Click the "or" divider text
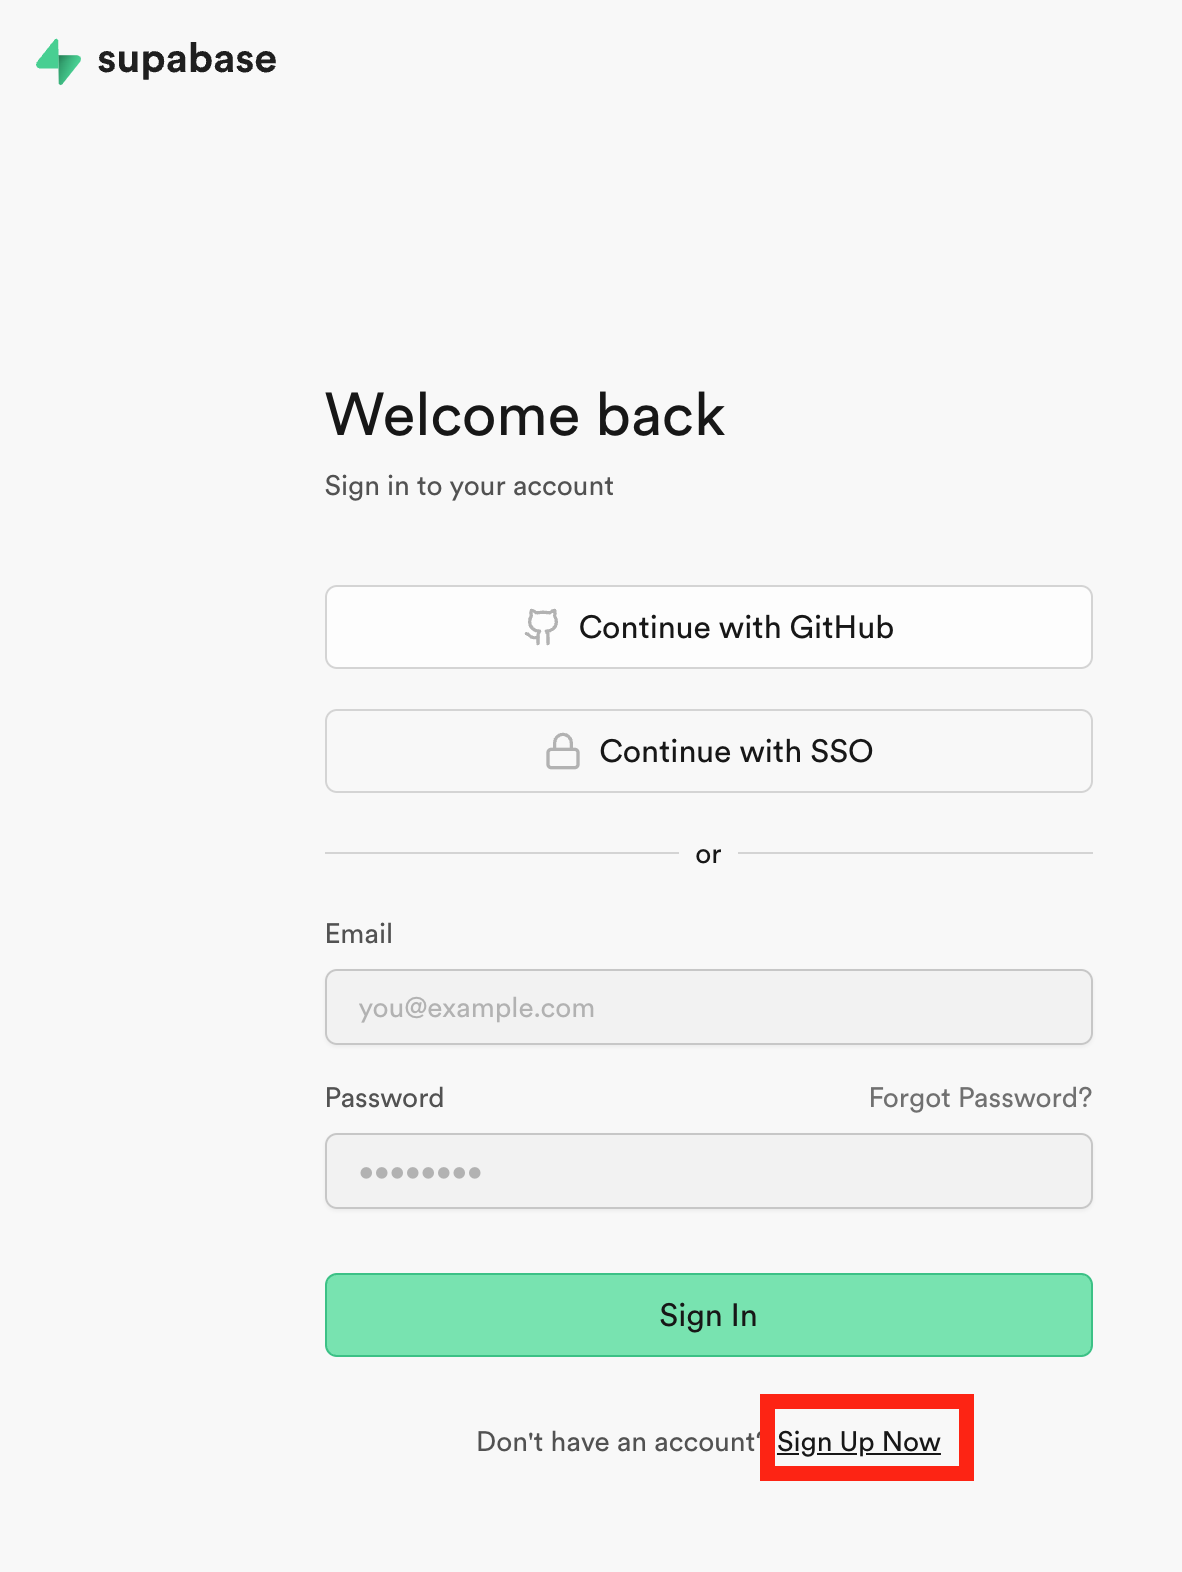 [708, 854]
